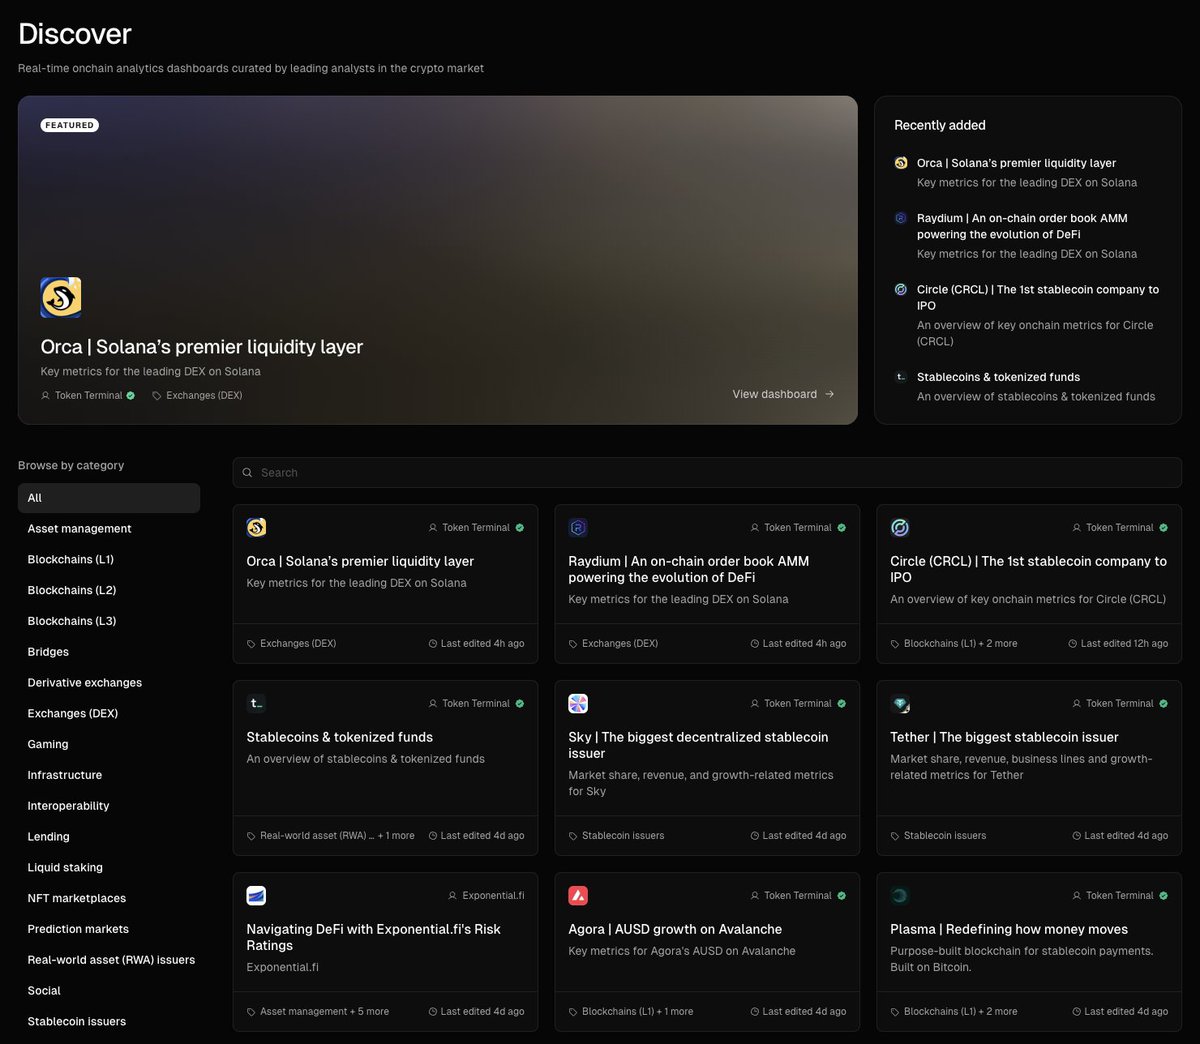Select the Infrastructure category
Viewport: 1200px width, 1044px height.
tap(109, 775)
